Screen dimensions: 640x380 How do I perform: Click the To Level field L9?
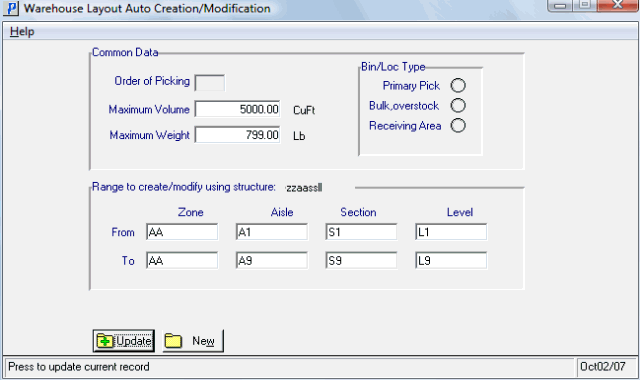click(x=451, y=260)
